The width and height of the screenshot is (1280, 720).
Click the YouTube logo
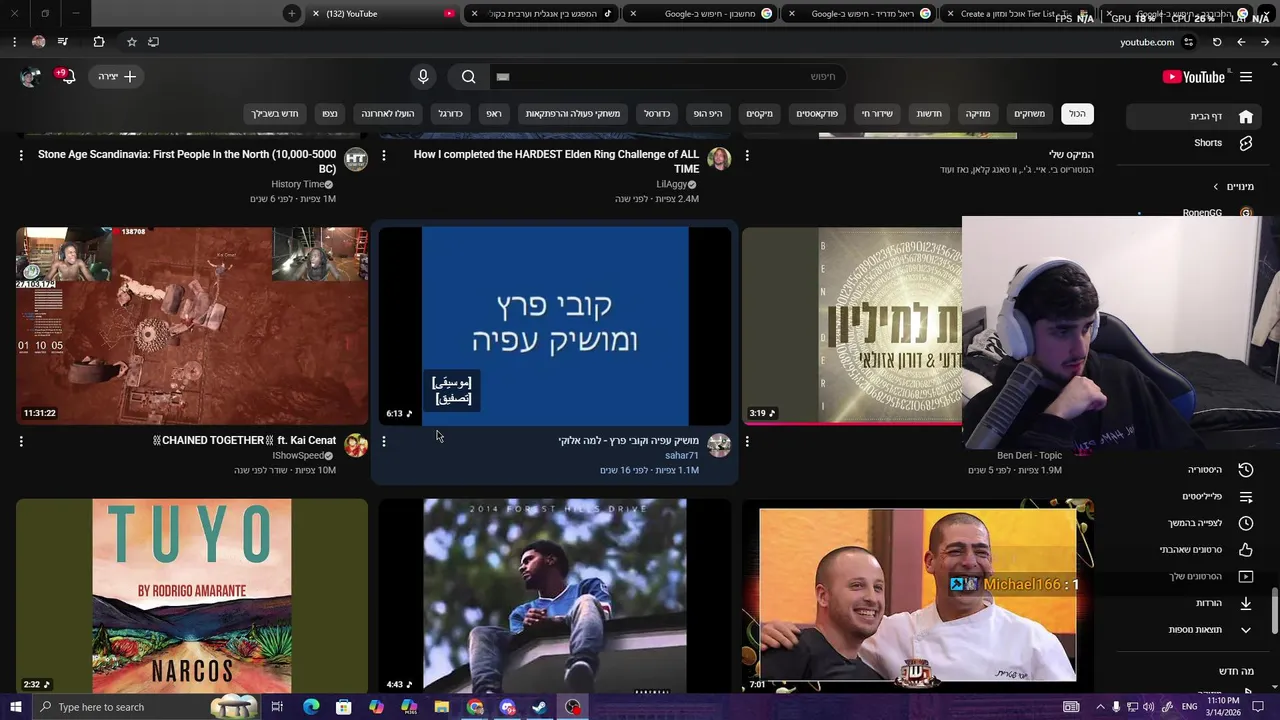pyautogui.click(x=1194, y=77)
